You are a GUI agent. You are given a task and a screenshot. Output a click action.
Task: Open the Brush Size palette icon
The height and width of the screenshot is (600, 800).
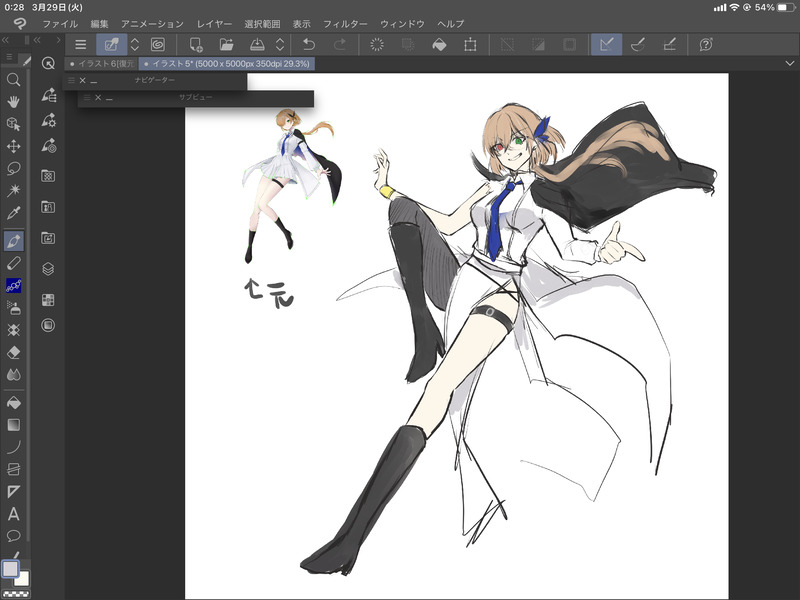click(48, 146)
